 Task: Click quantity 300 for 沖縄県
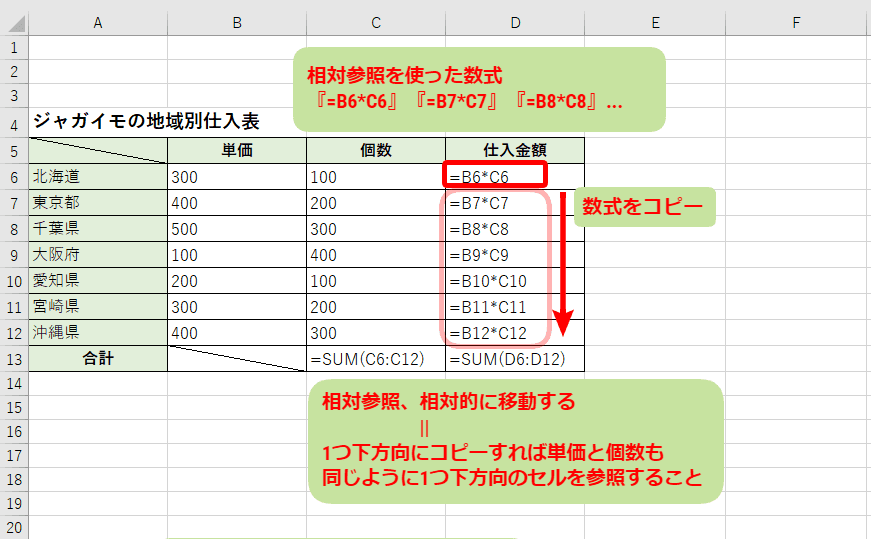376,332
